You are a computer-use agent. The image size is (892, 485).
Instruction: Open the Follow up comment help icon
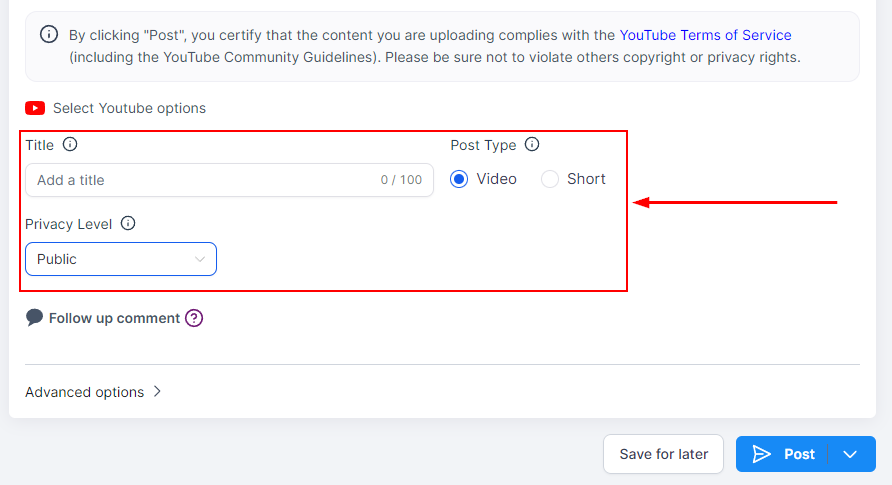point(194,318)
